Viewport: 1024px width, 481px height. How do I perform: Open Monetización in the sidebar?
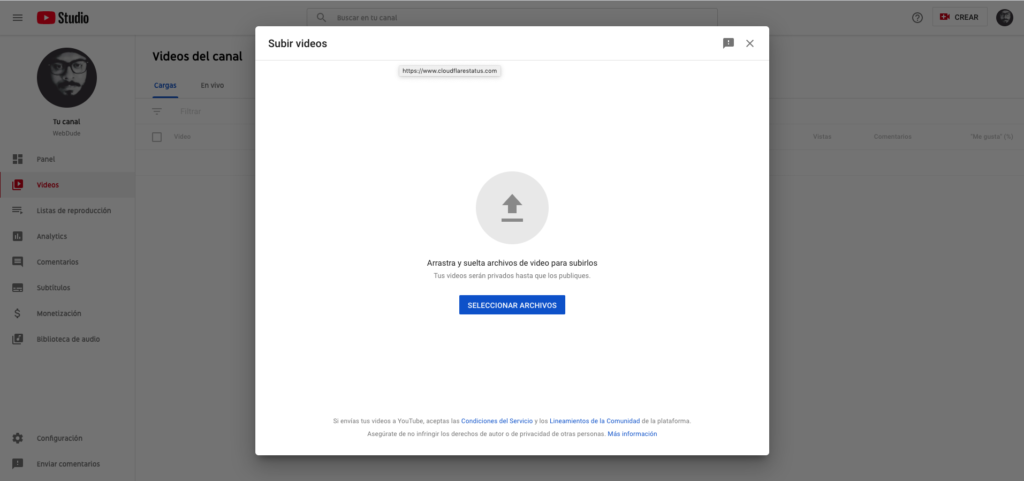tap(58, 313)
